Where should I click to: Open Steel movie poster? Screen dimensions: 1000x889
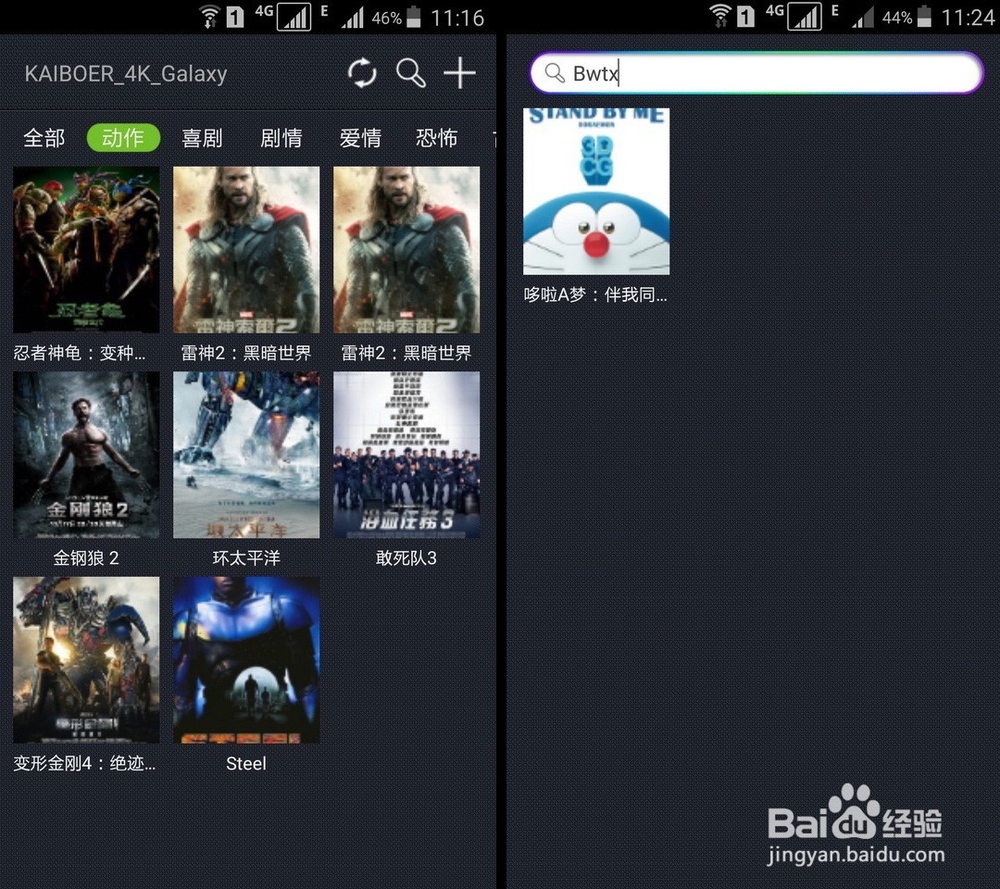click(246, 660)
